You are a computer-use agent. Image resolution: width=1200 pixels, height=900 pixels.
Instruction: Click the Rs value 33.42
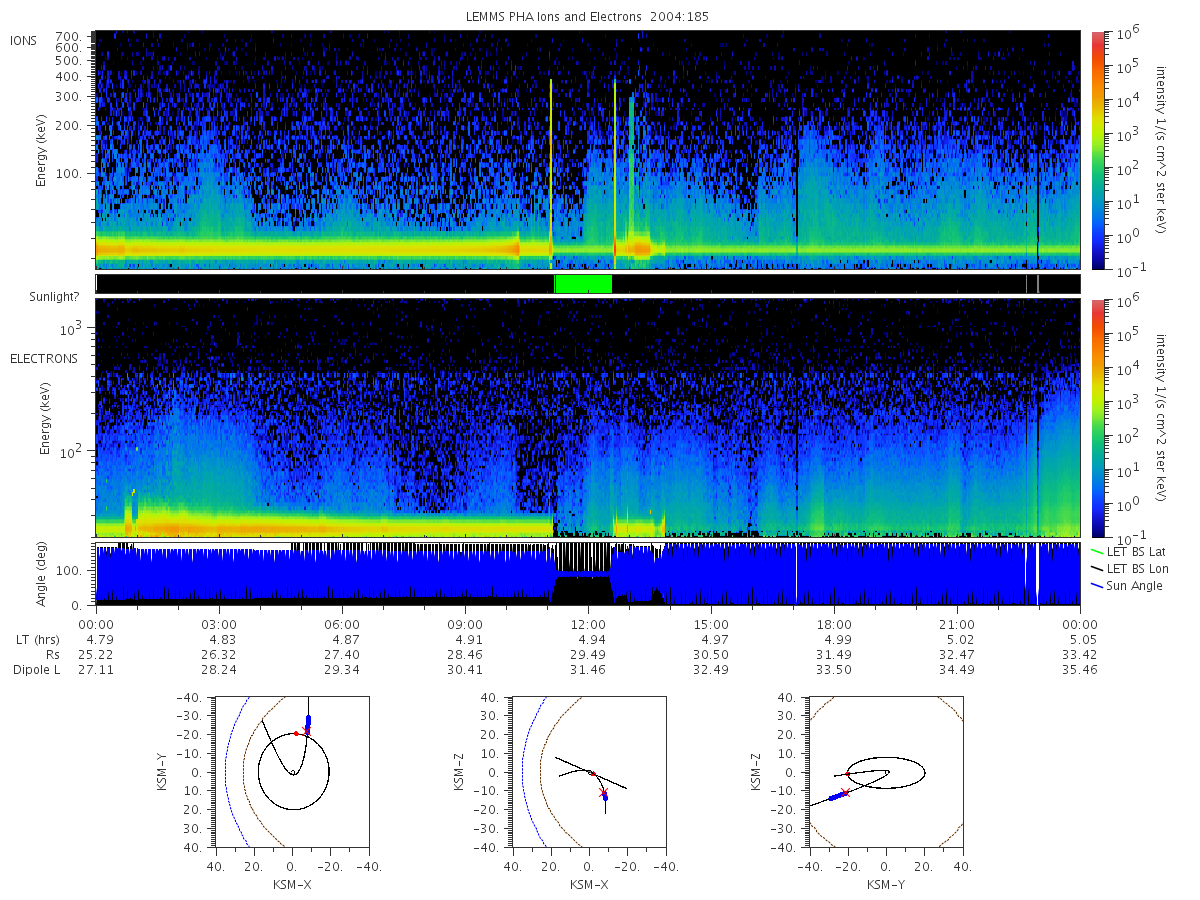click(1080, 654)
